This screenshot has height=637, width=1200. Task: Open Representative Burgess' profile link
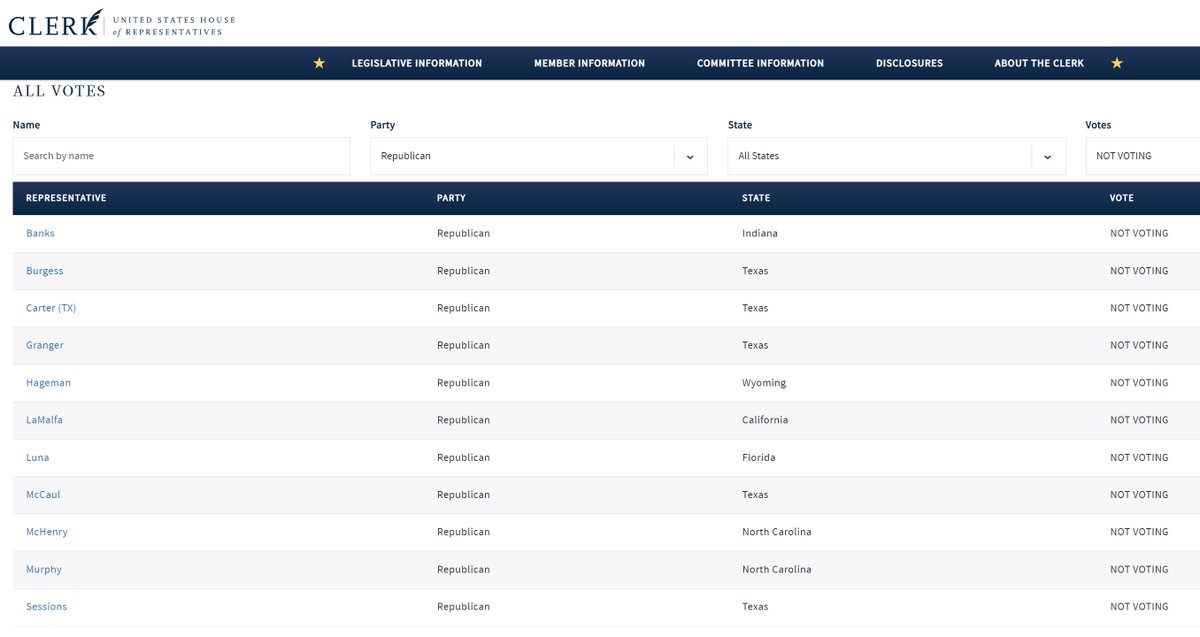(44, 271)
